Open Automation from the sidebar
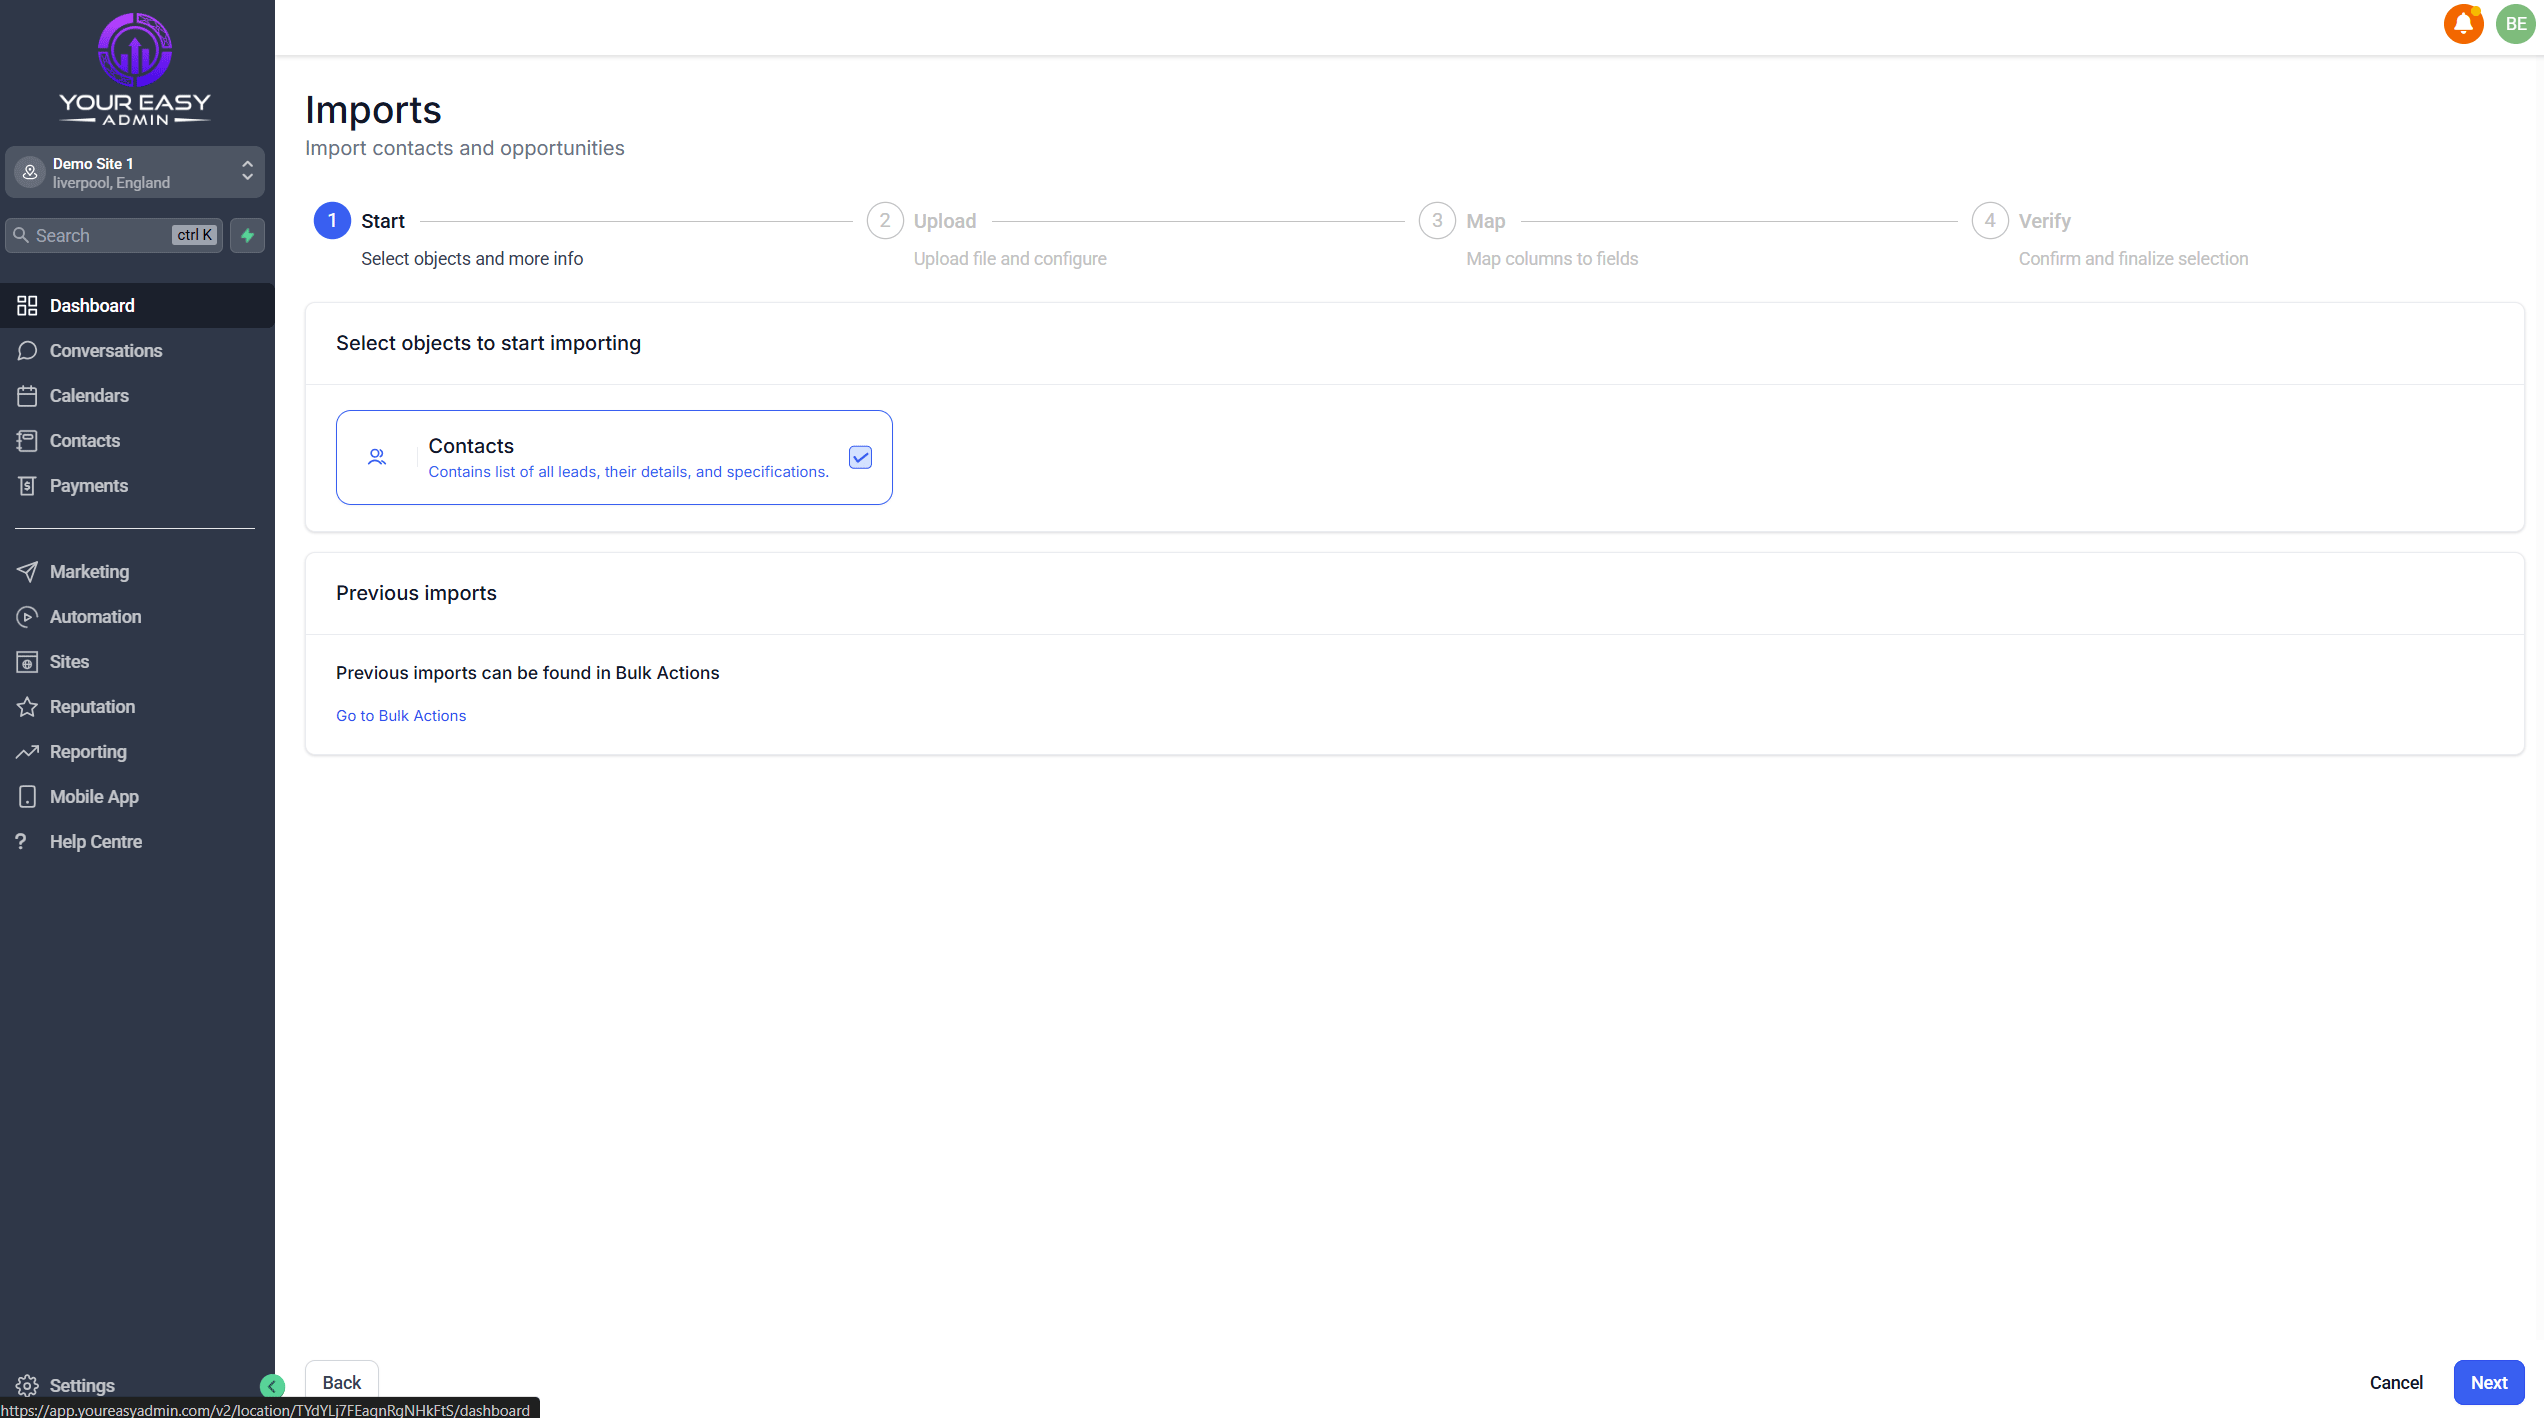 tap(95, 617)
